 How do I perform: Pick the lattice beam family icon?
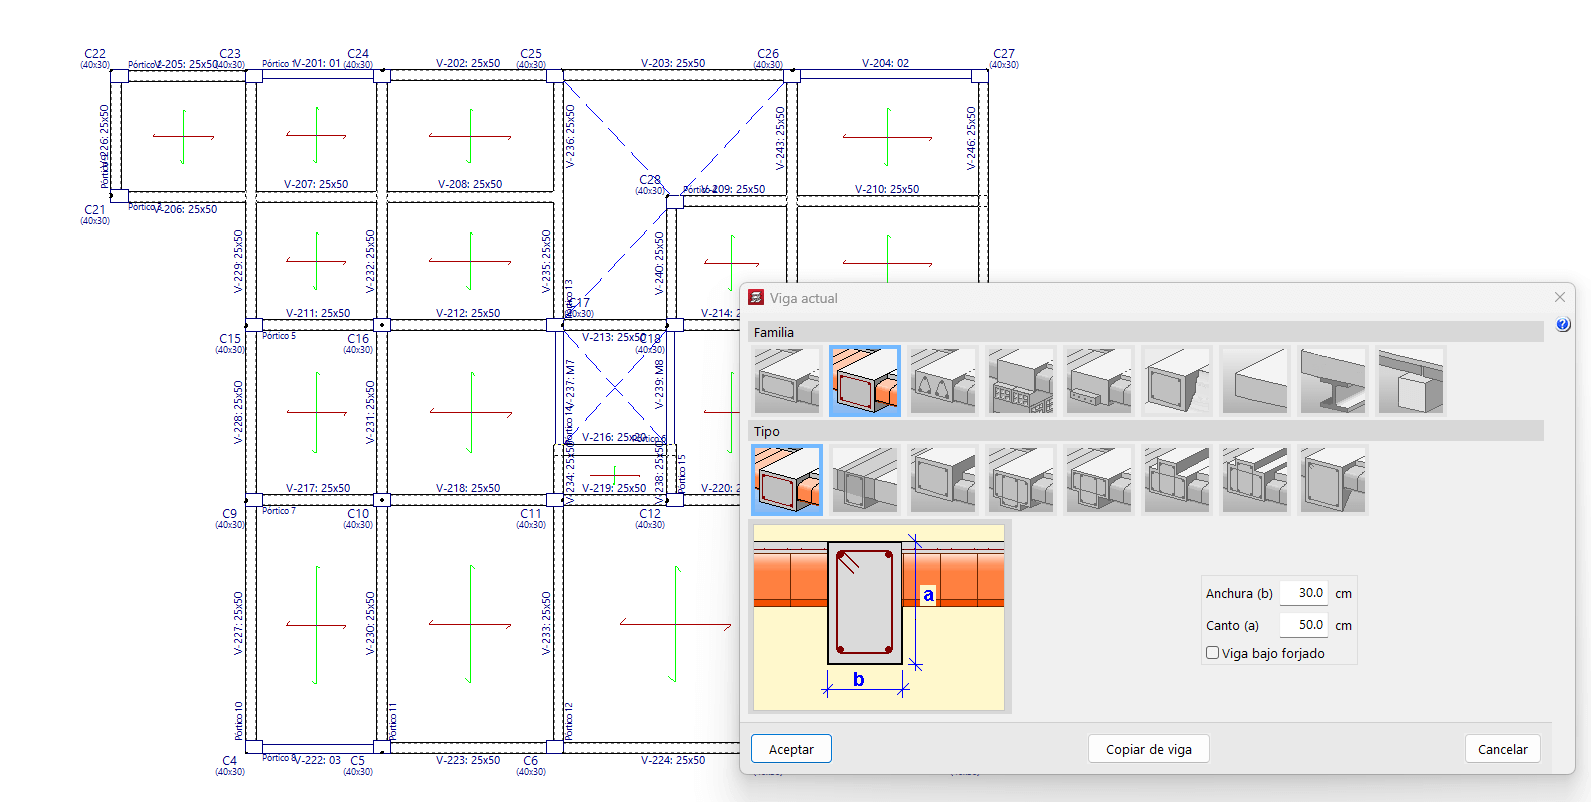pyautogui.click(x=1020, y=381)
